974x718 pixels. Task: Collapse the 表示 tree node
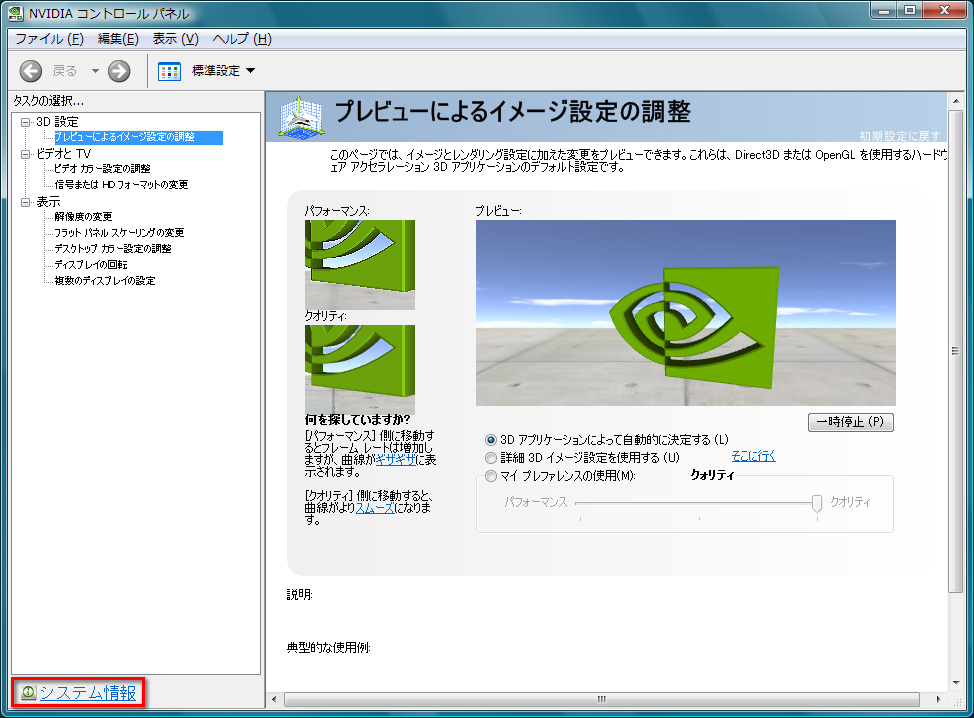(25, 202)
